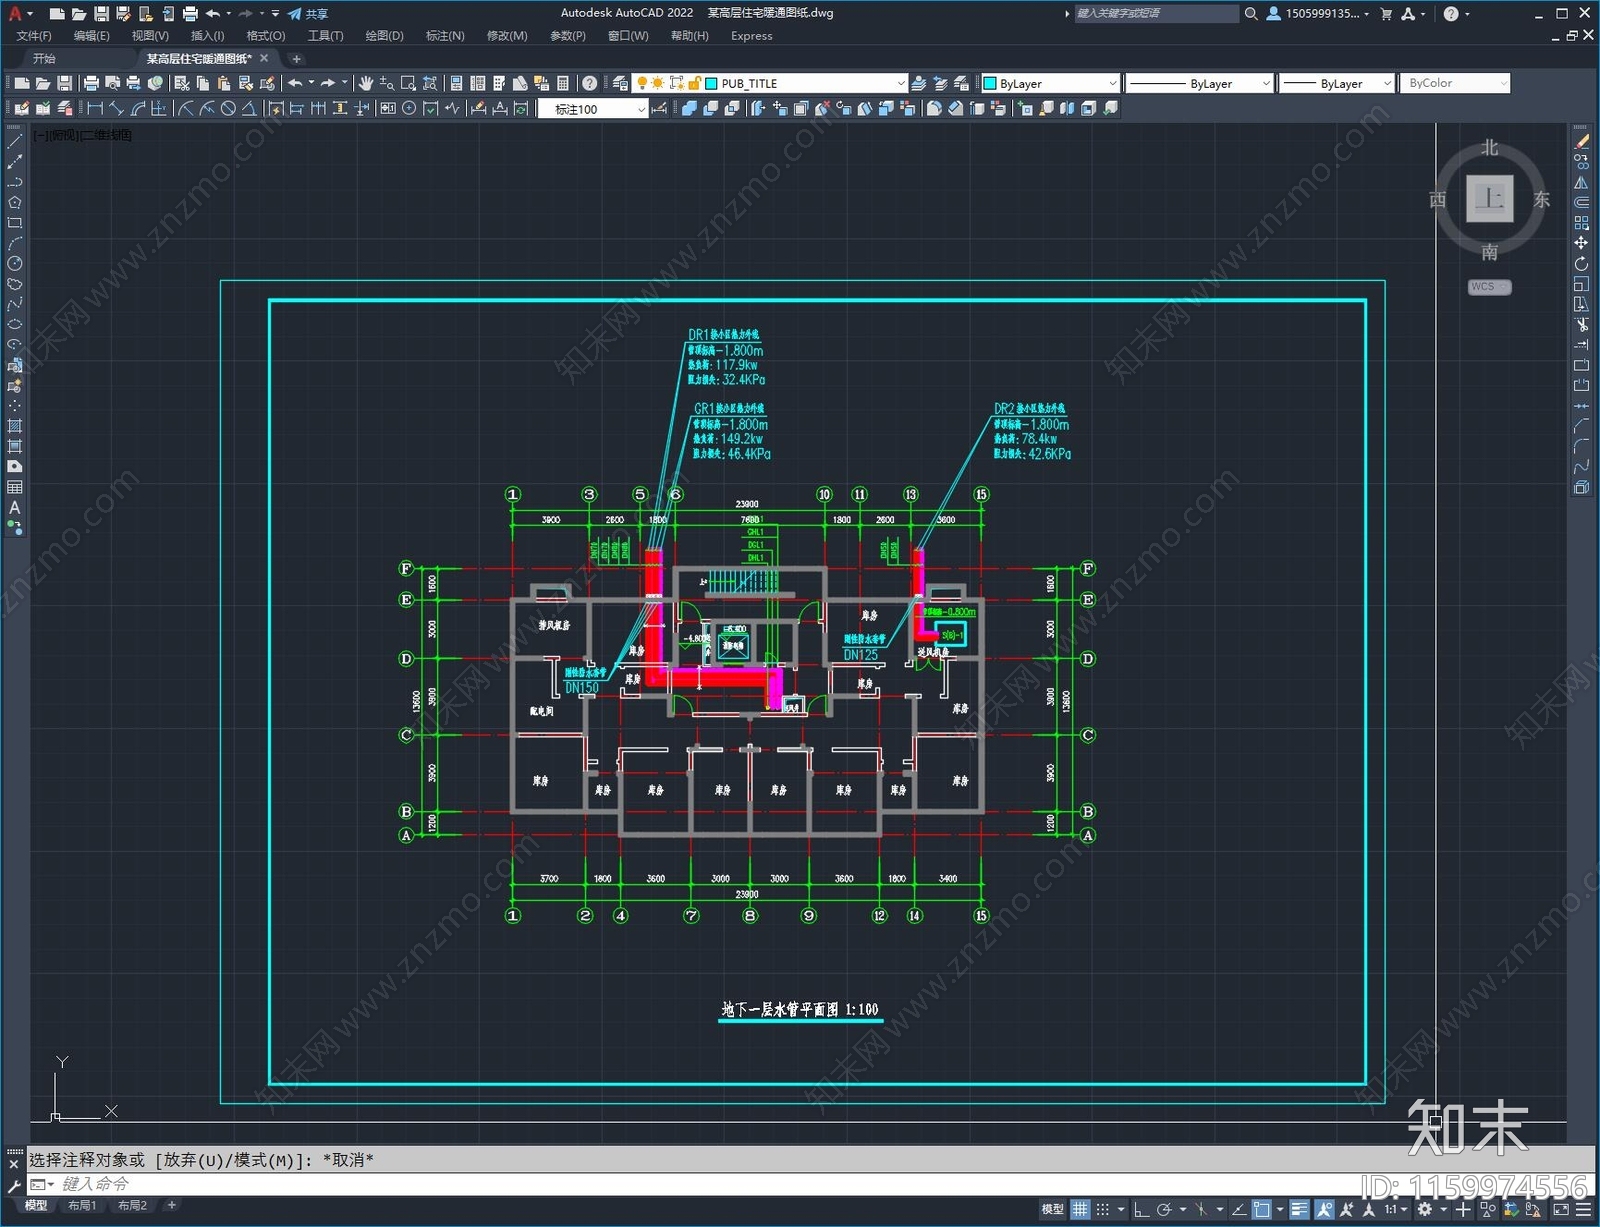The image size is (1600, 1227).
Task: Select the Diameter dimension tool
Action: [228, 109]
